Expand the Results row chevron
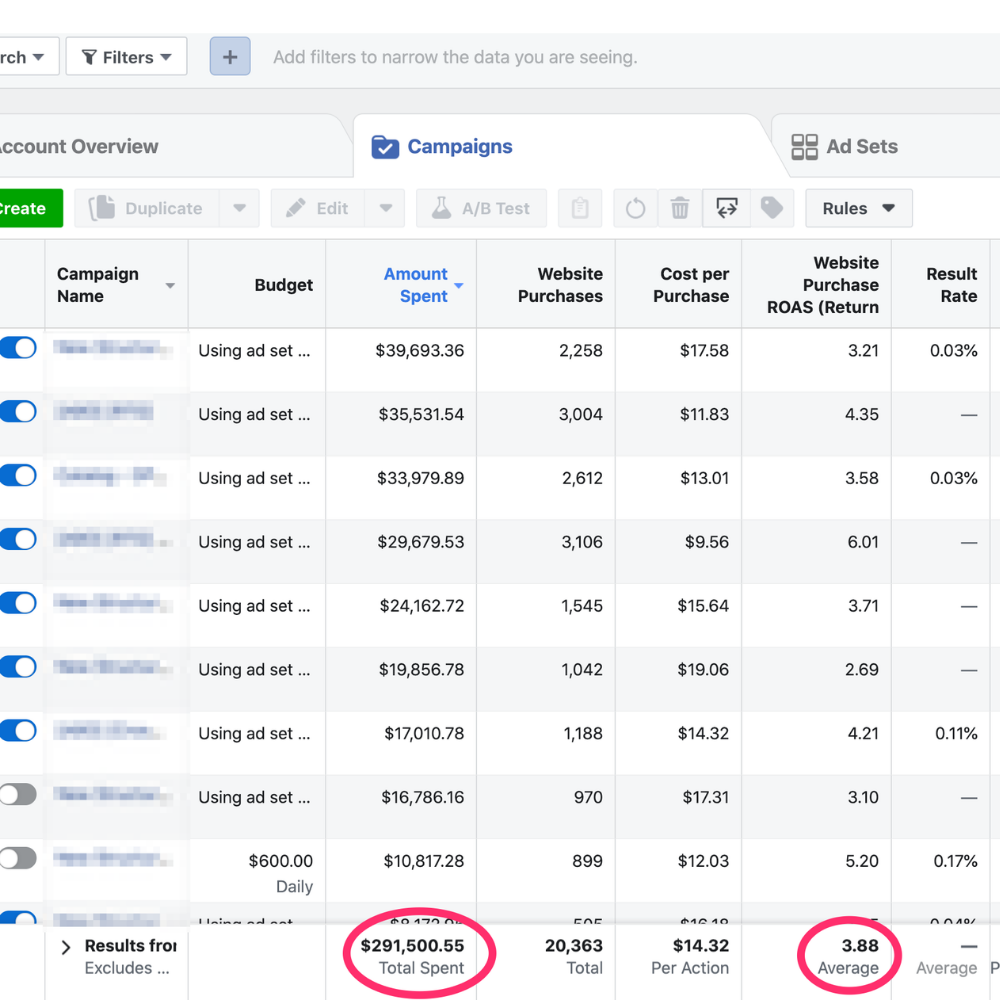Image resolution: width=1000 pixels, height=1000 pixels. coord(66,947)
